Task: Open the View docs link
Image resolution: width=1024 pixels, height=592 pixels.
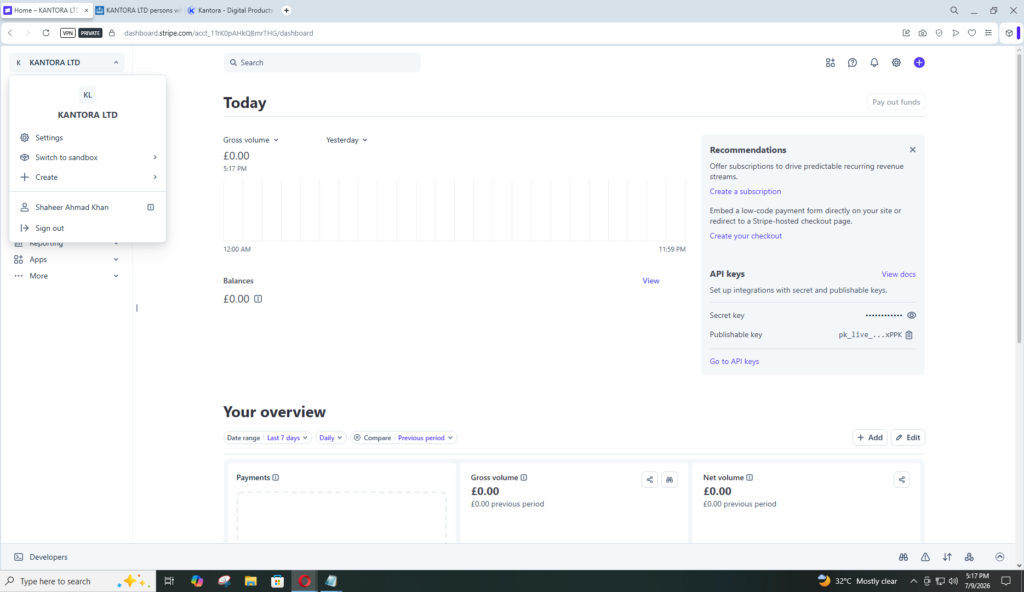Action: [899, 274]
